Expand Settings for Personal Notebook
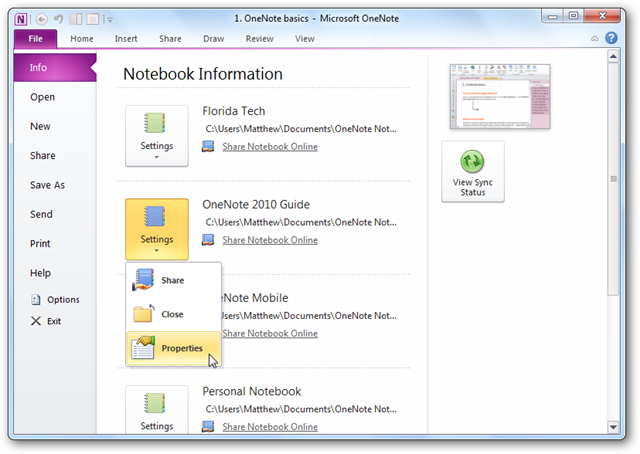The image size is (640, 454). (x=157, y=409)
